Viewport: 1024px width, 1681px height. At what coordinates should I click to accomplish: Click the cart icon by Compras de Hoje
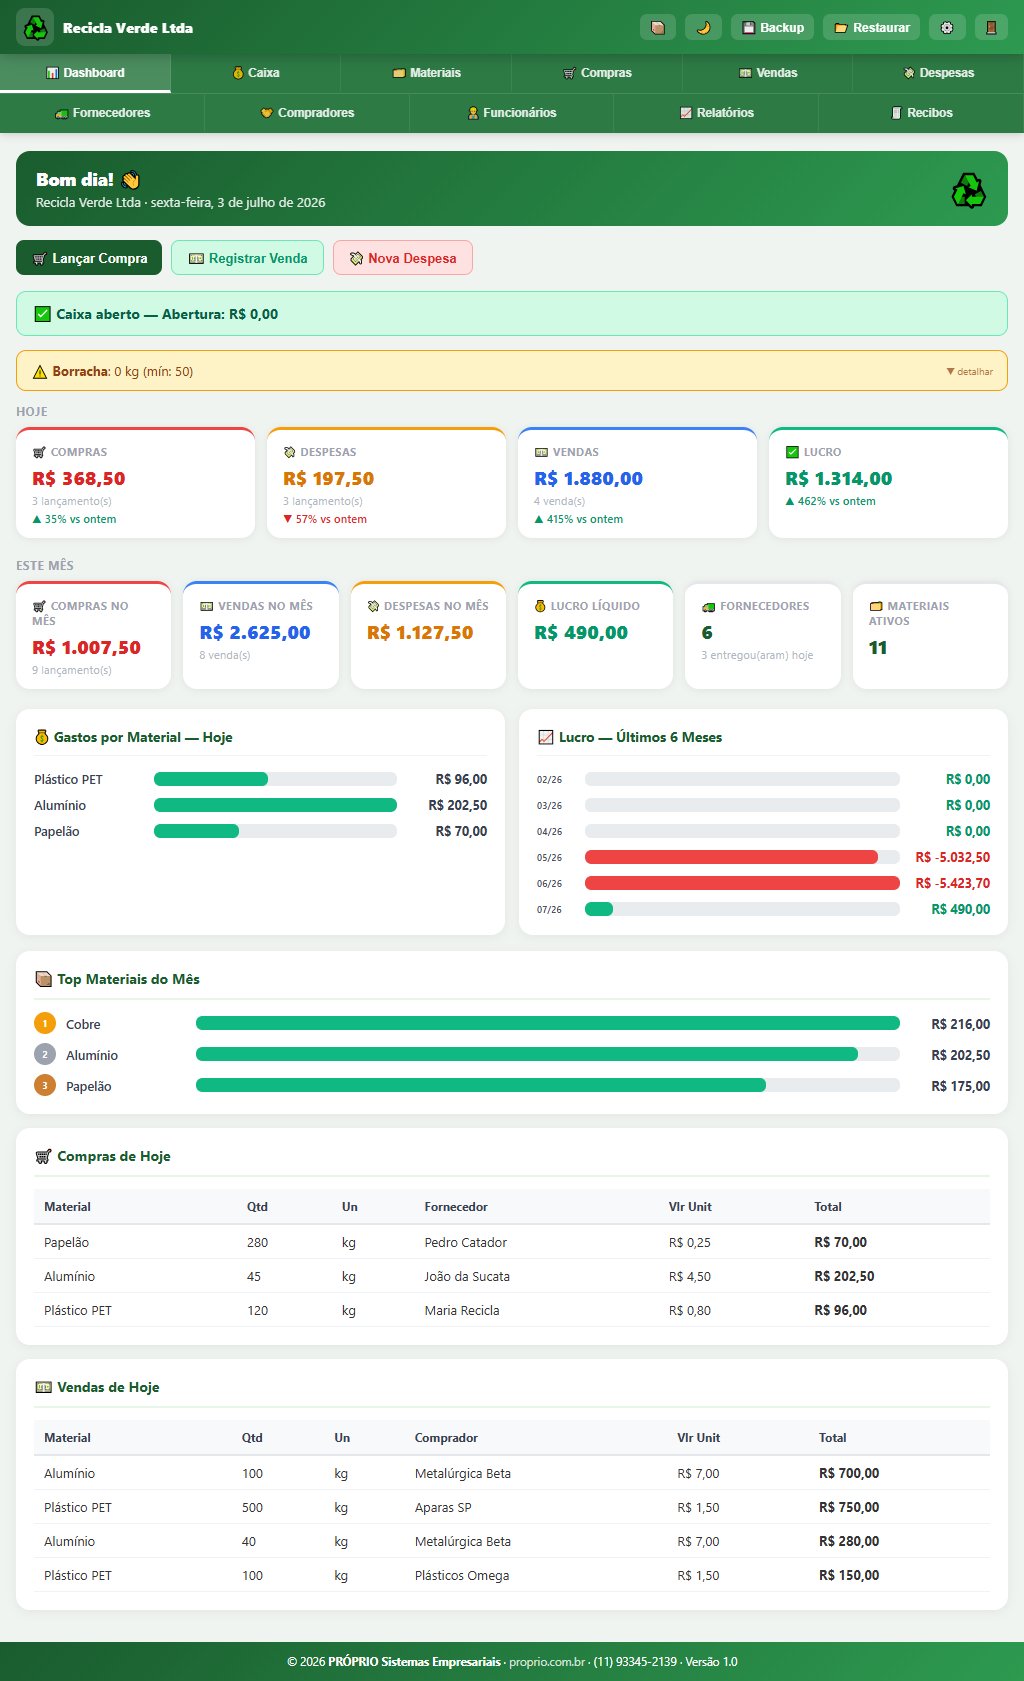click(43, 1156)
